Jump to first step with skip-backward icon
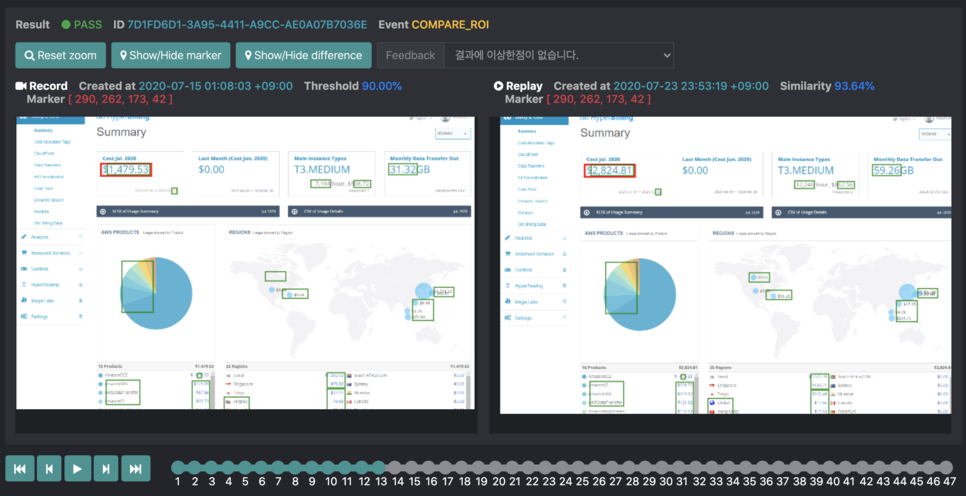966x496 pixels. (20, 469)
